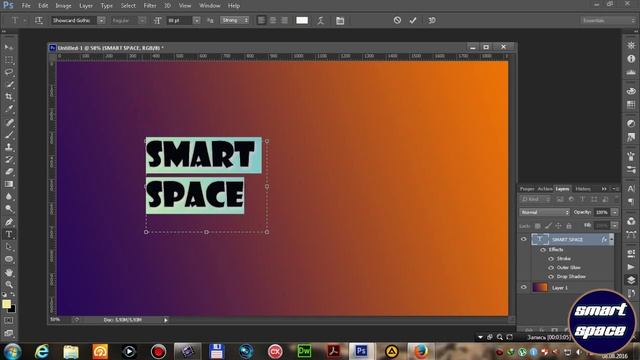Select the Eraser tool
640x360 pixels.
pyautogui.click(x=9, y=171)
